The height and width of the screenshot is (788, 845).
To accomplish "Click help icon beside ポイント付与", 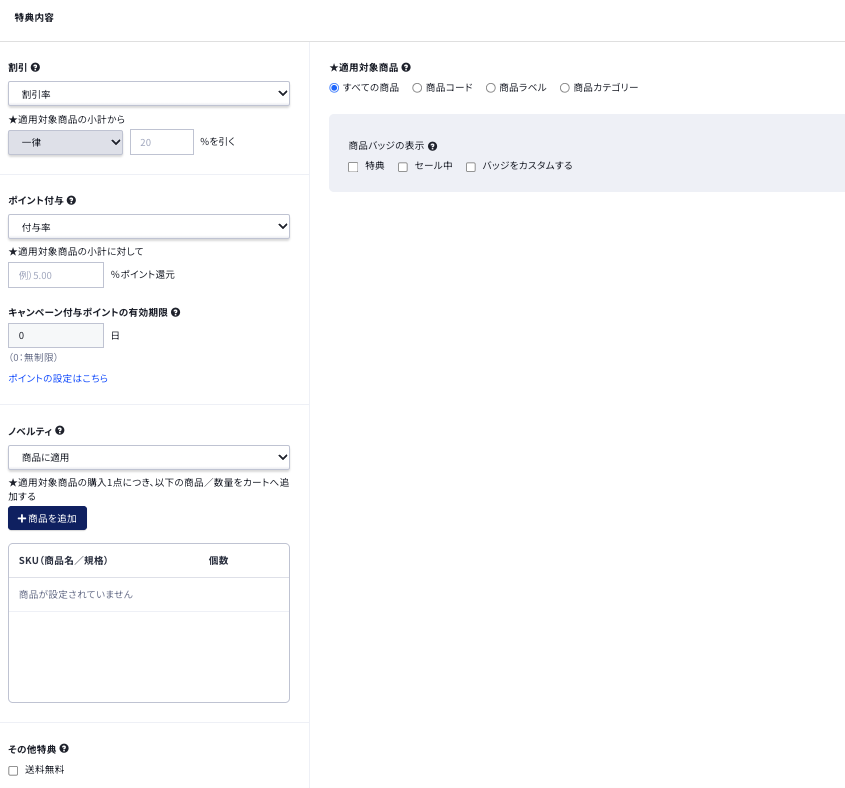I will [x=71, y=200].
